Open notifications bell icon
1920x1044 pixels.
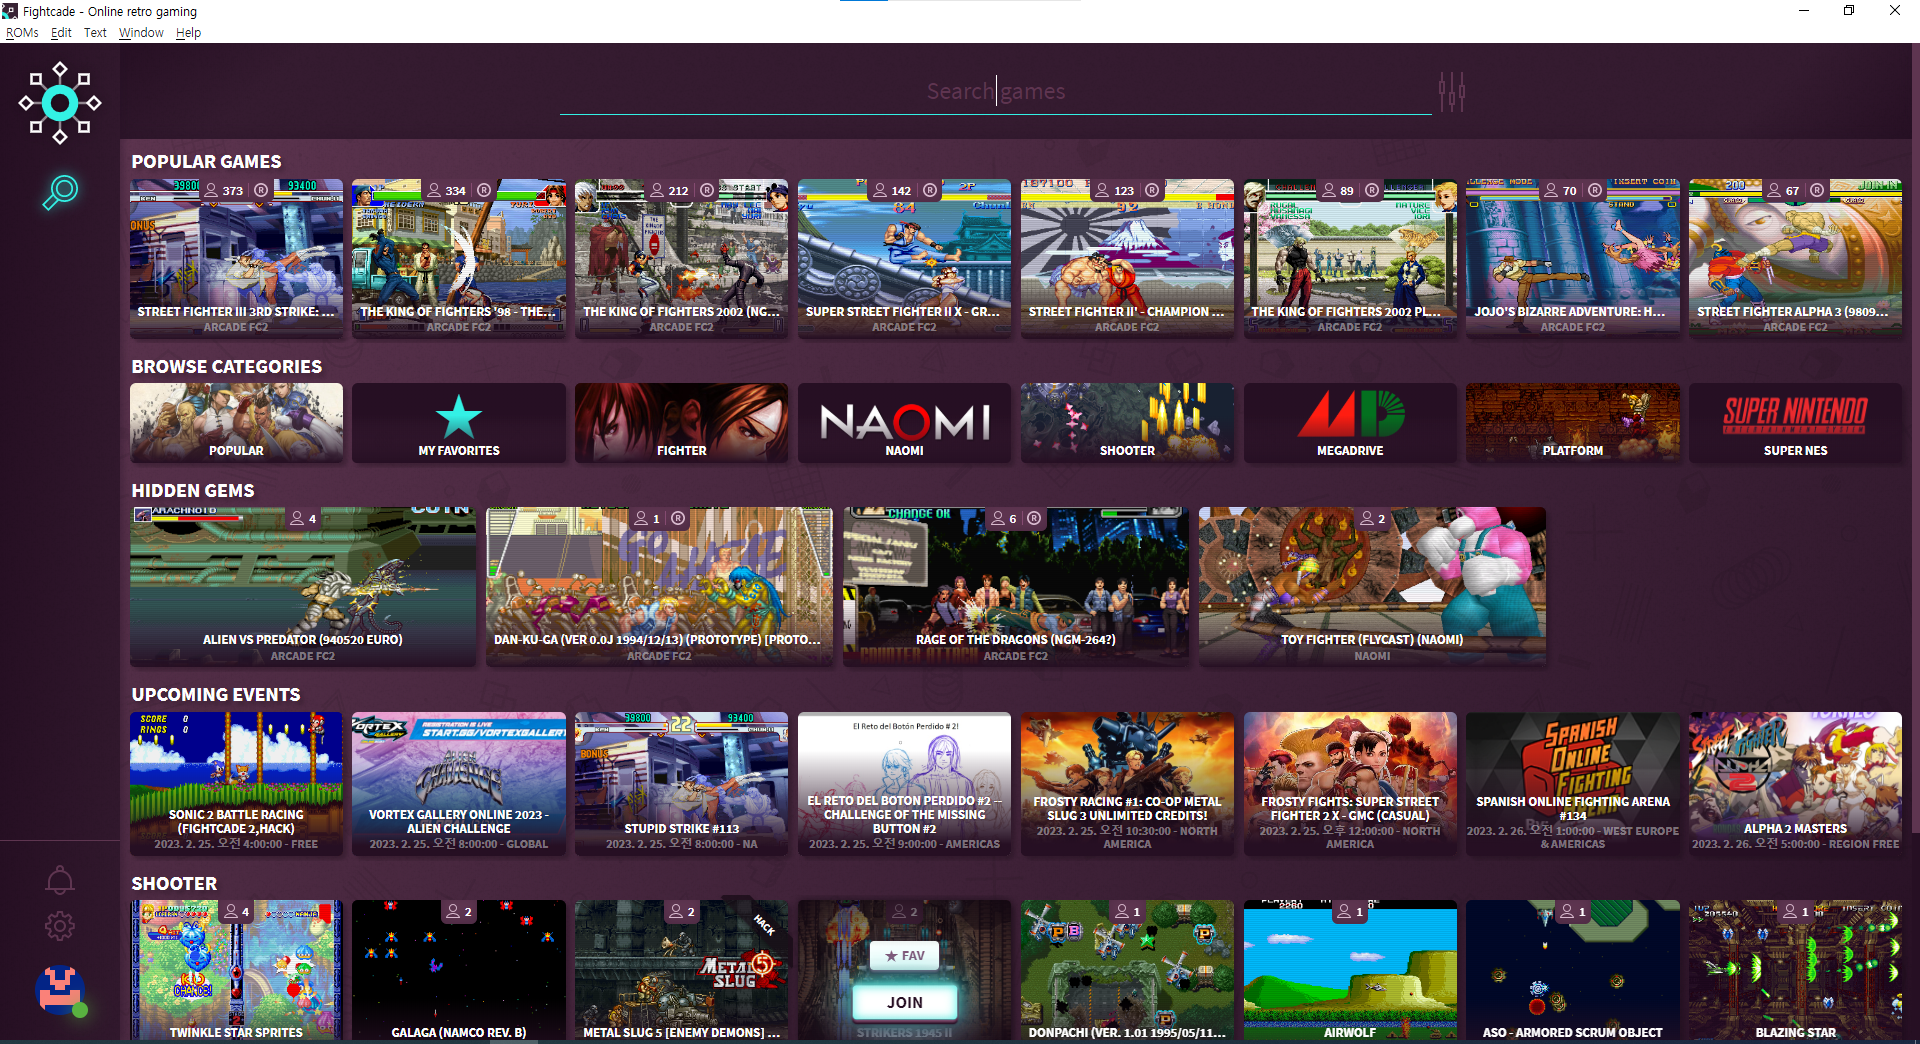click(x=60, y=880)
